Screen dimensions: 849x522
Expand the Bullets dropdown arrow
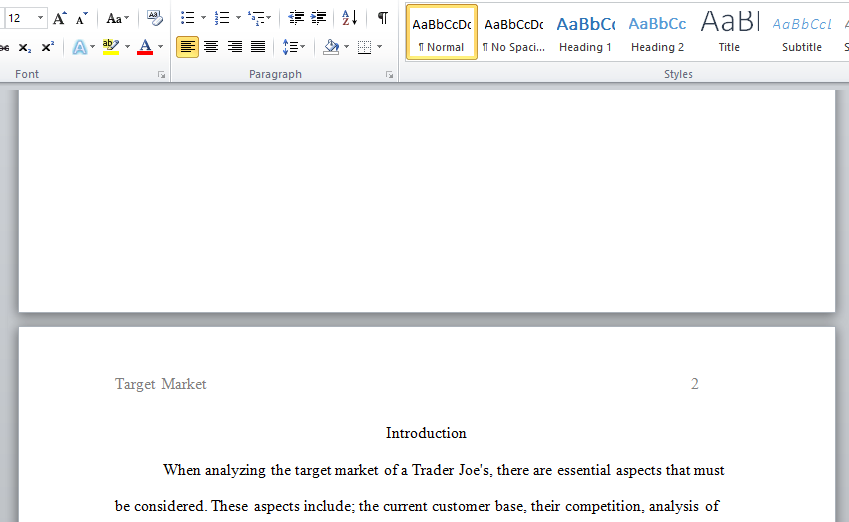coord(204,18)
